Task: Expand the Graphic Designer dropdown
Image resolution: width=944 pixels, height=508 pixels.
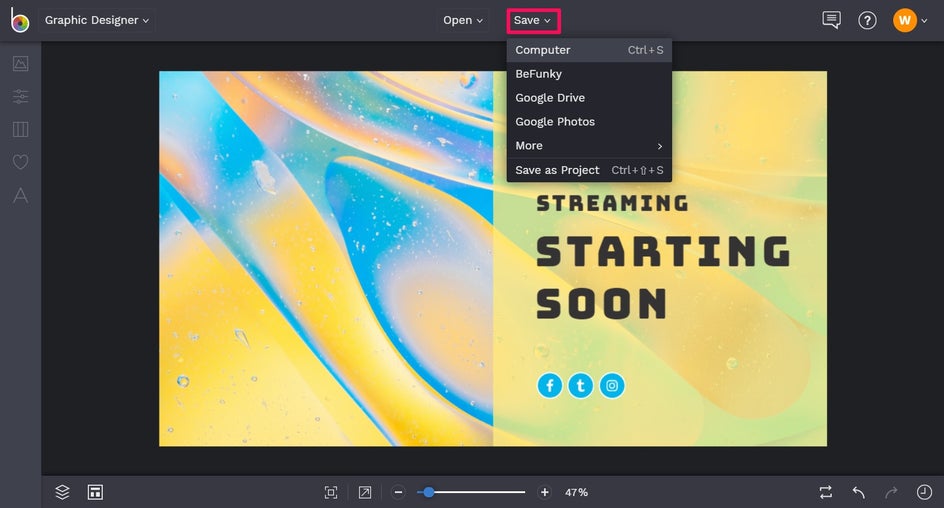Action: [96, 20]
